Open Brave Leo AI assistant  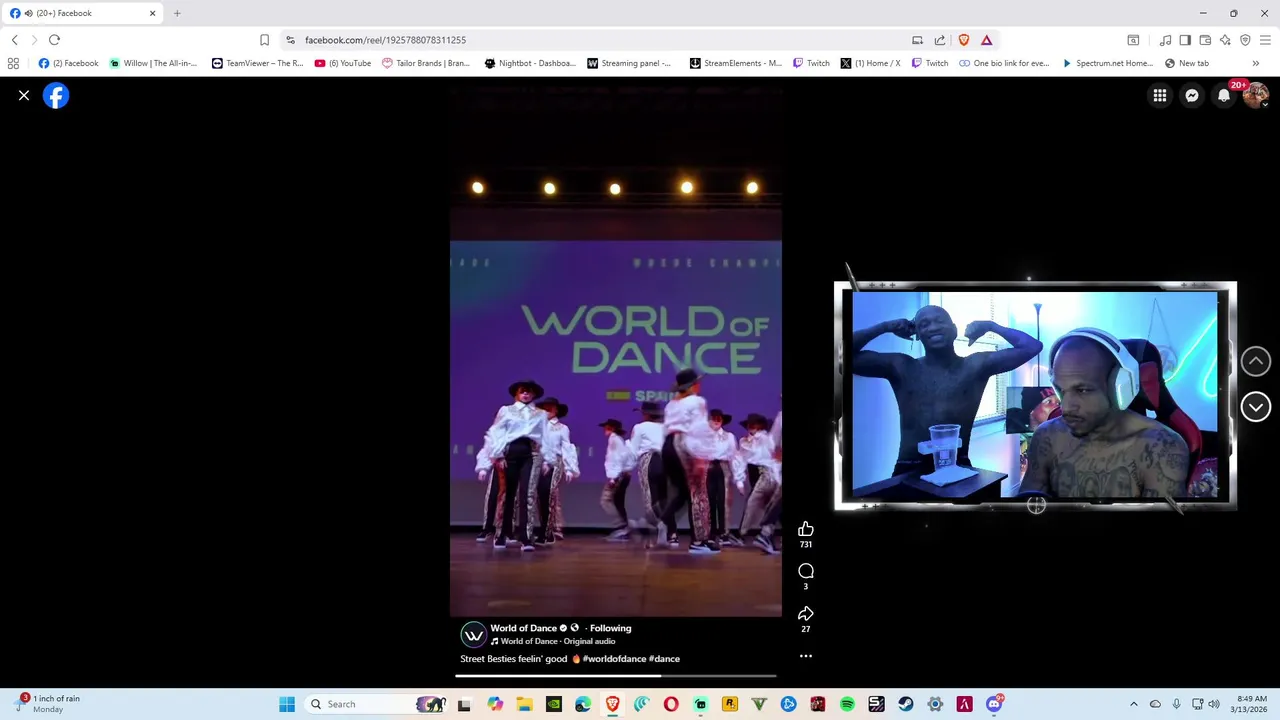(1225, 40)
